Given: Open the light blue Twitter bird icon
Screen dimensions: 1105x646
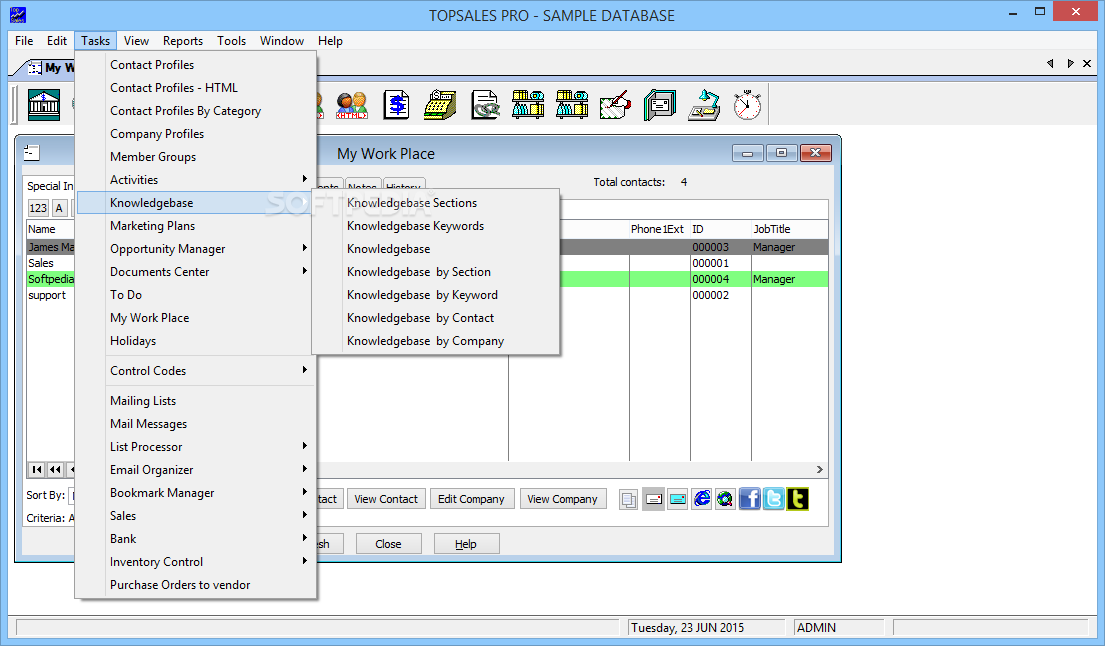Looking at the screenshot, I should 774,499.
